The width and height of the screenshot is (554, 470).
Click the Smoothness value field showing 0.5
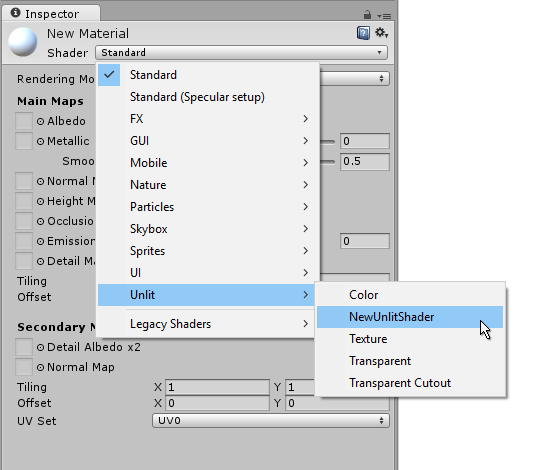pyautogui.click(x=365, y=161)
